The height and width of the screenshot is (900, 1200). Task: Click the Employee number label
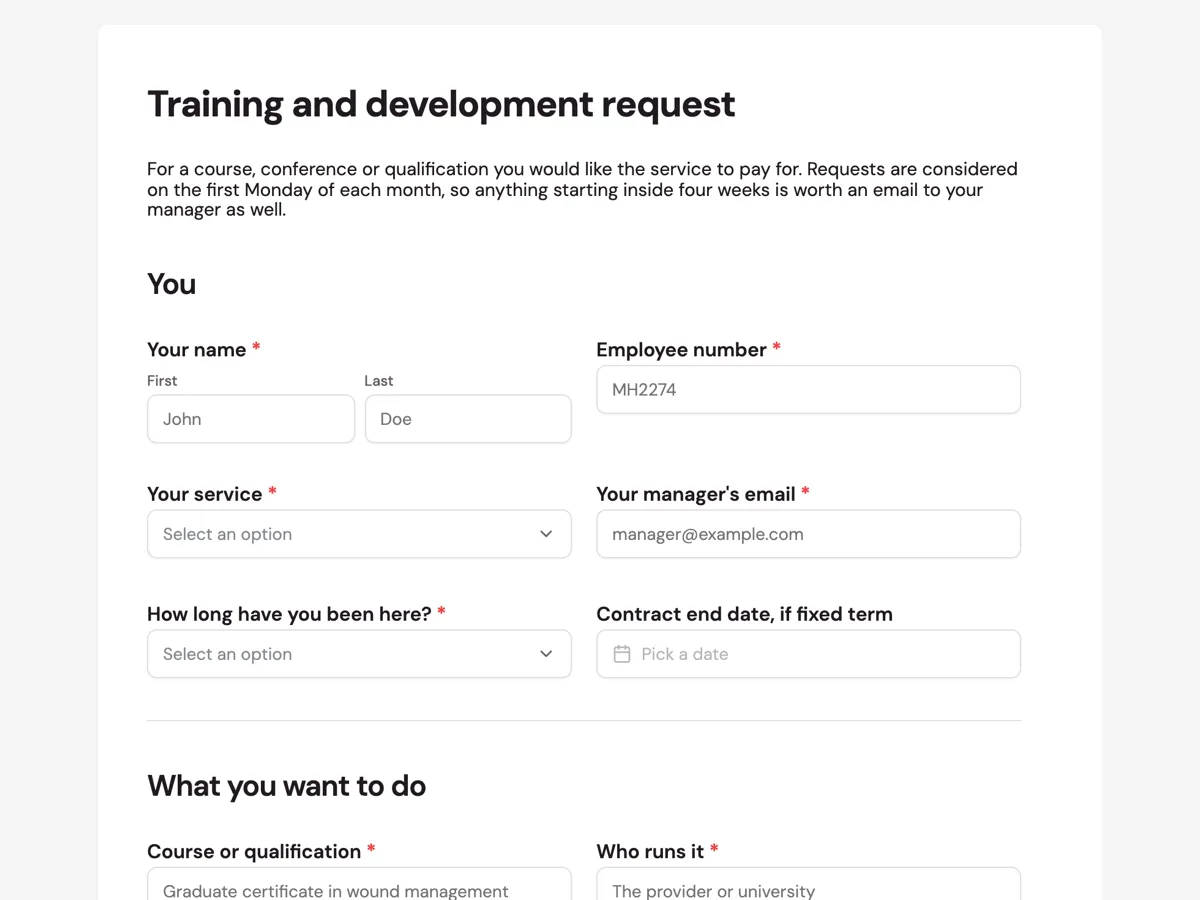point(681,350)
